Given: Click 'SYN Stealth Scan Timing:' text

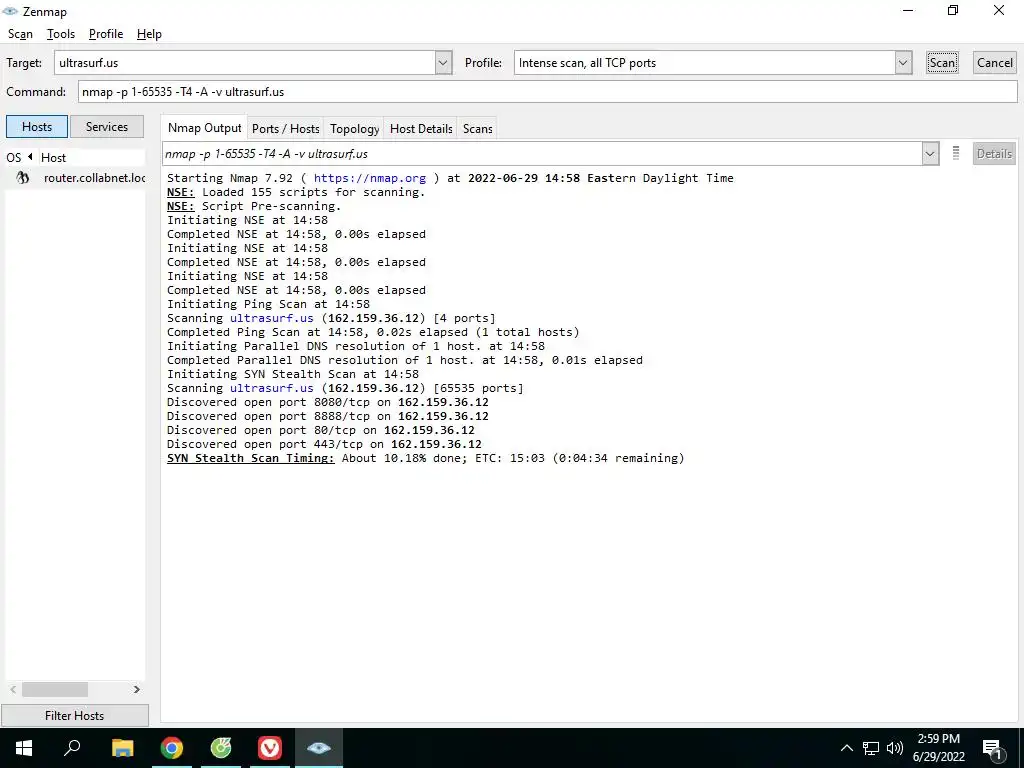Looking at the screenshot, I should click(x=251, y=458).
